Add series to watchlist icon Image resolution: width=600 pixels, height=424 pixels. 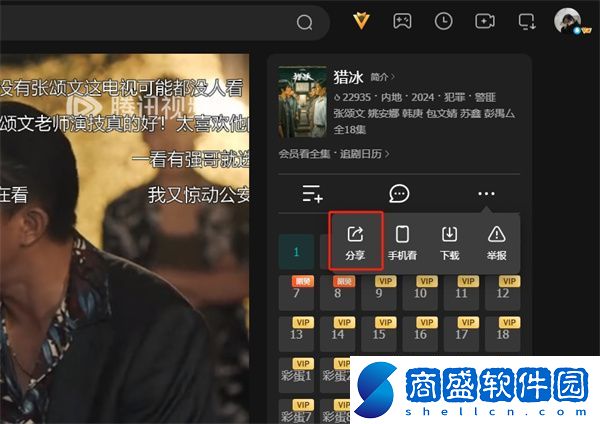click(312, 194)
